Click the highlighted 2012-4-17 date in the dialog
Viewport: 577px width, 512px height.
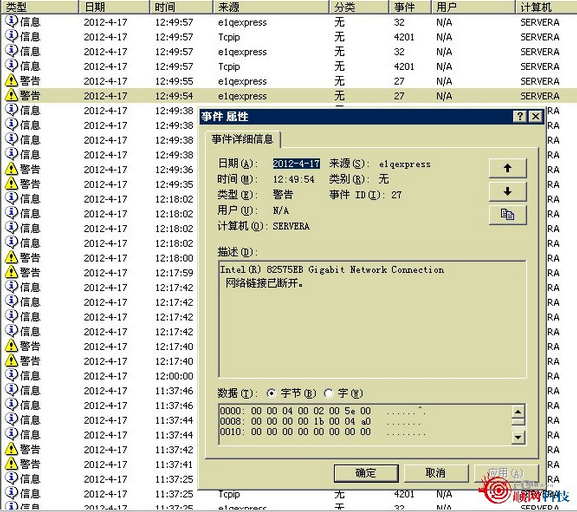pos(296,164)
